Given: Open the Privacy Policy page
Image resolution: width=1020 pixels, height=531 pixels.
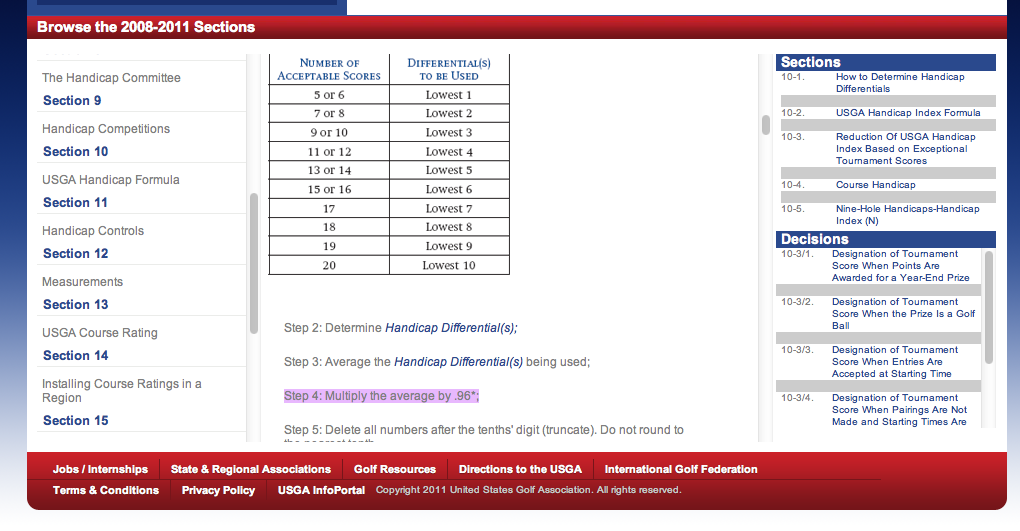Looking at the screenshot, I should click(x=218, y=490).
